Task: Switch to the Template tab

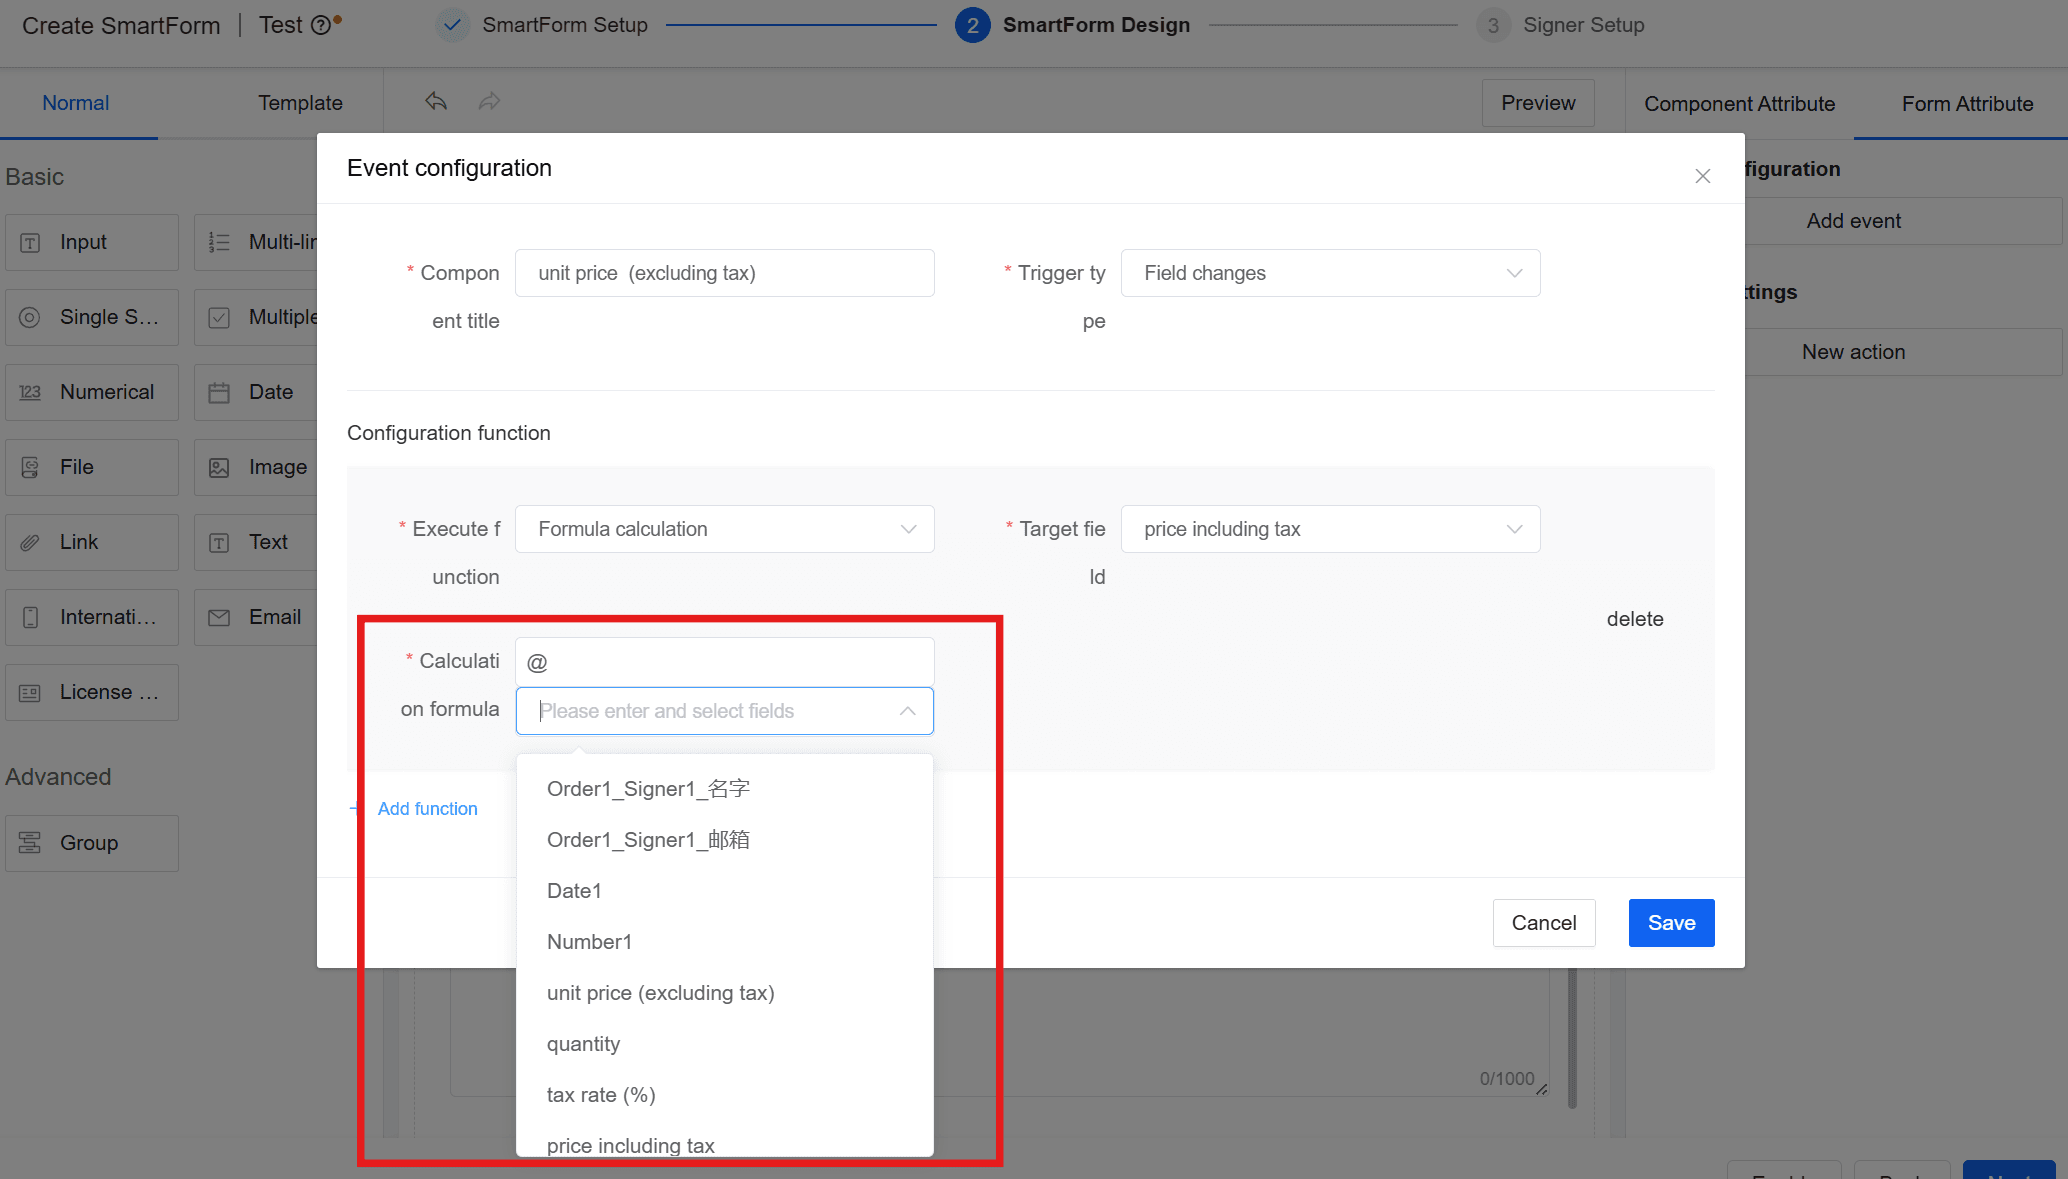Action: [x=300, y=103]
